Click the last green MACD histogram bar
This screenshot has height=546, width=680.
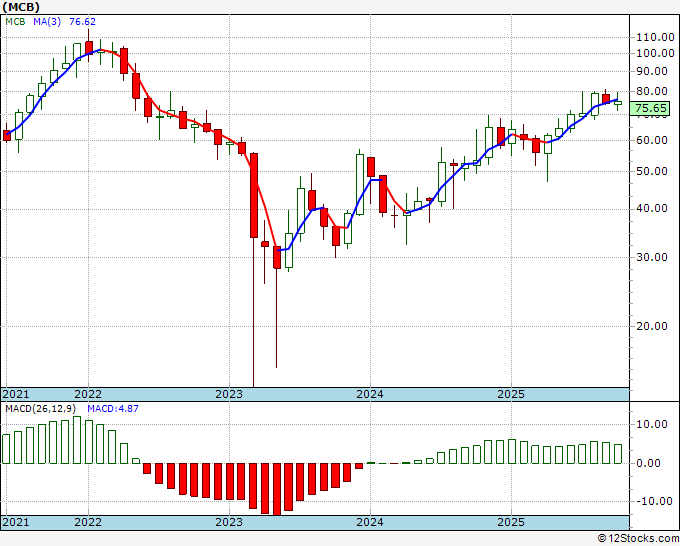(618, 454)
